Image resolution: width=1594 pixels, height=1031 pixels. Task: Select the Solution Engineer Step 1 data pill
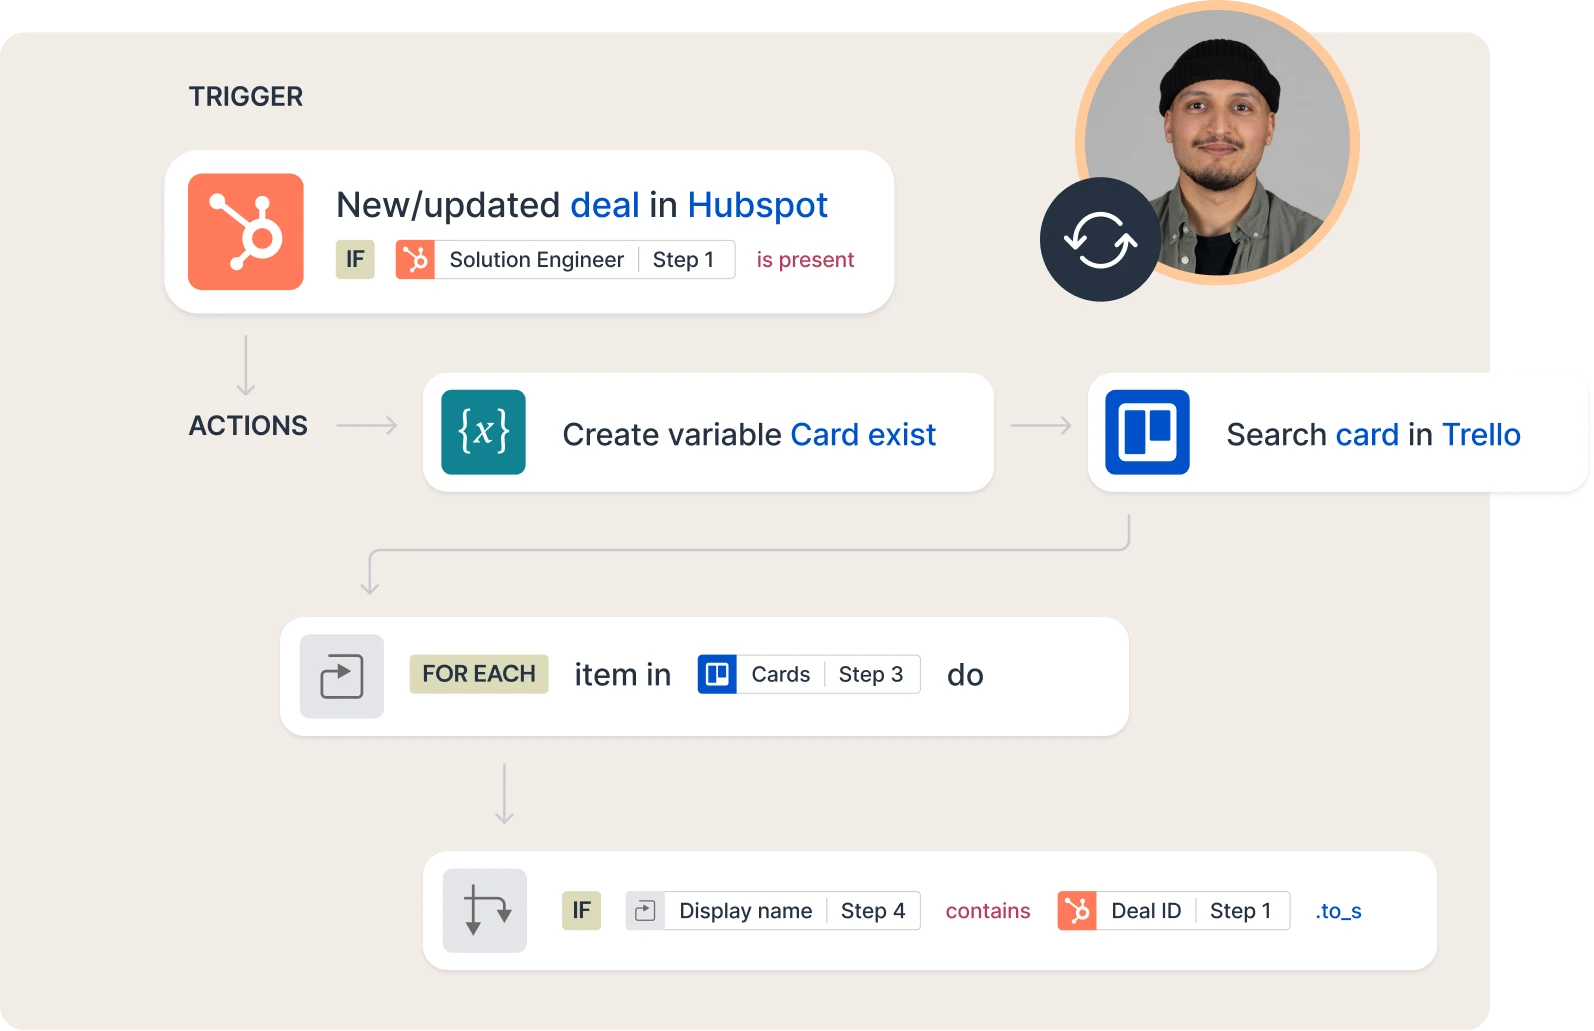[565, 259]
